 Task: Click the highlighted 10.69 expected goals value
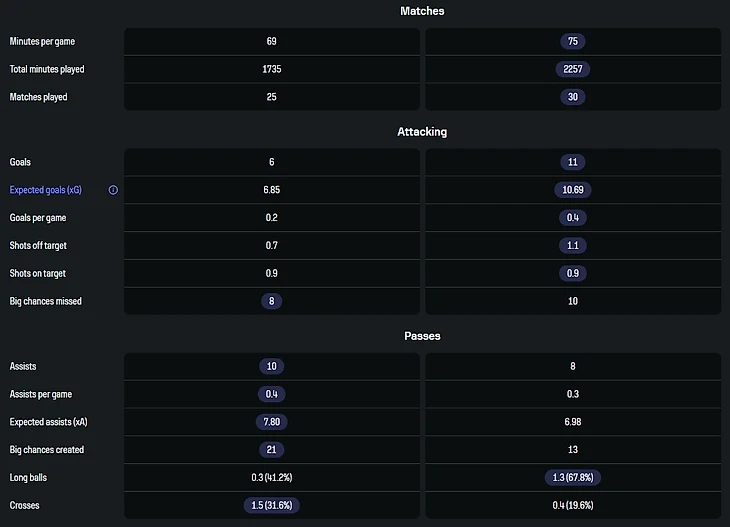click(x=573, y=190)
